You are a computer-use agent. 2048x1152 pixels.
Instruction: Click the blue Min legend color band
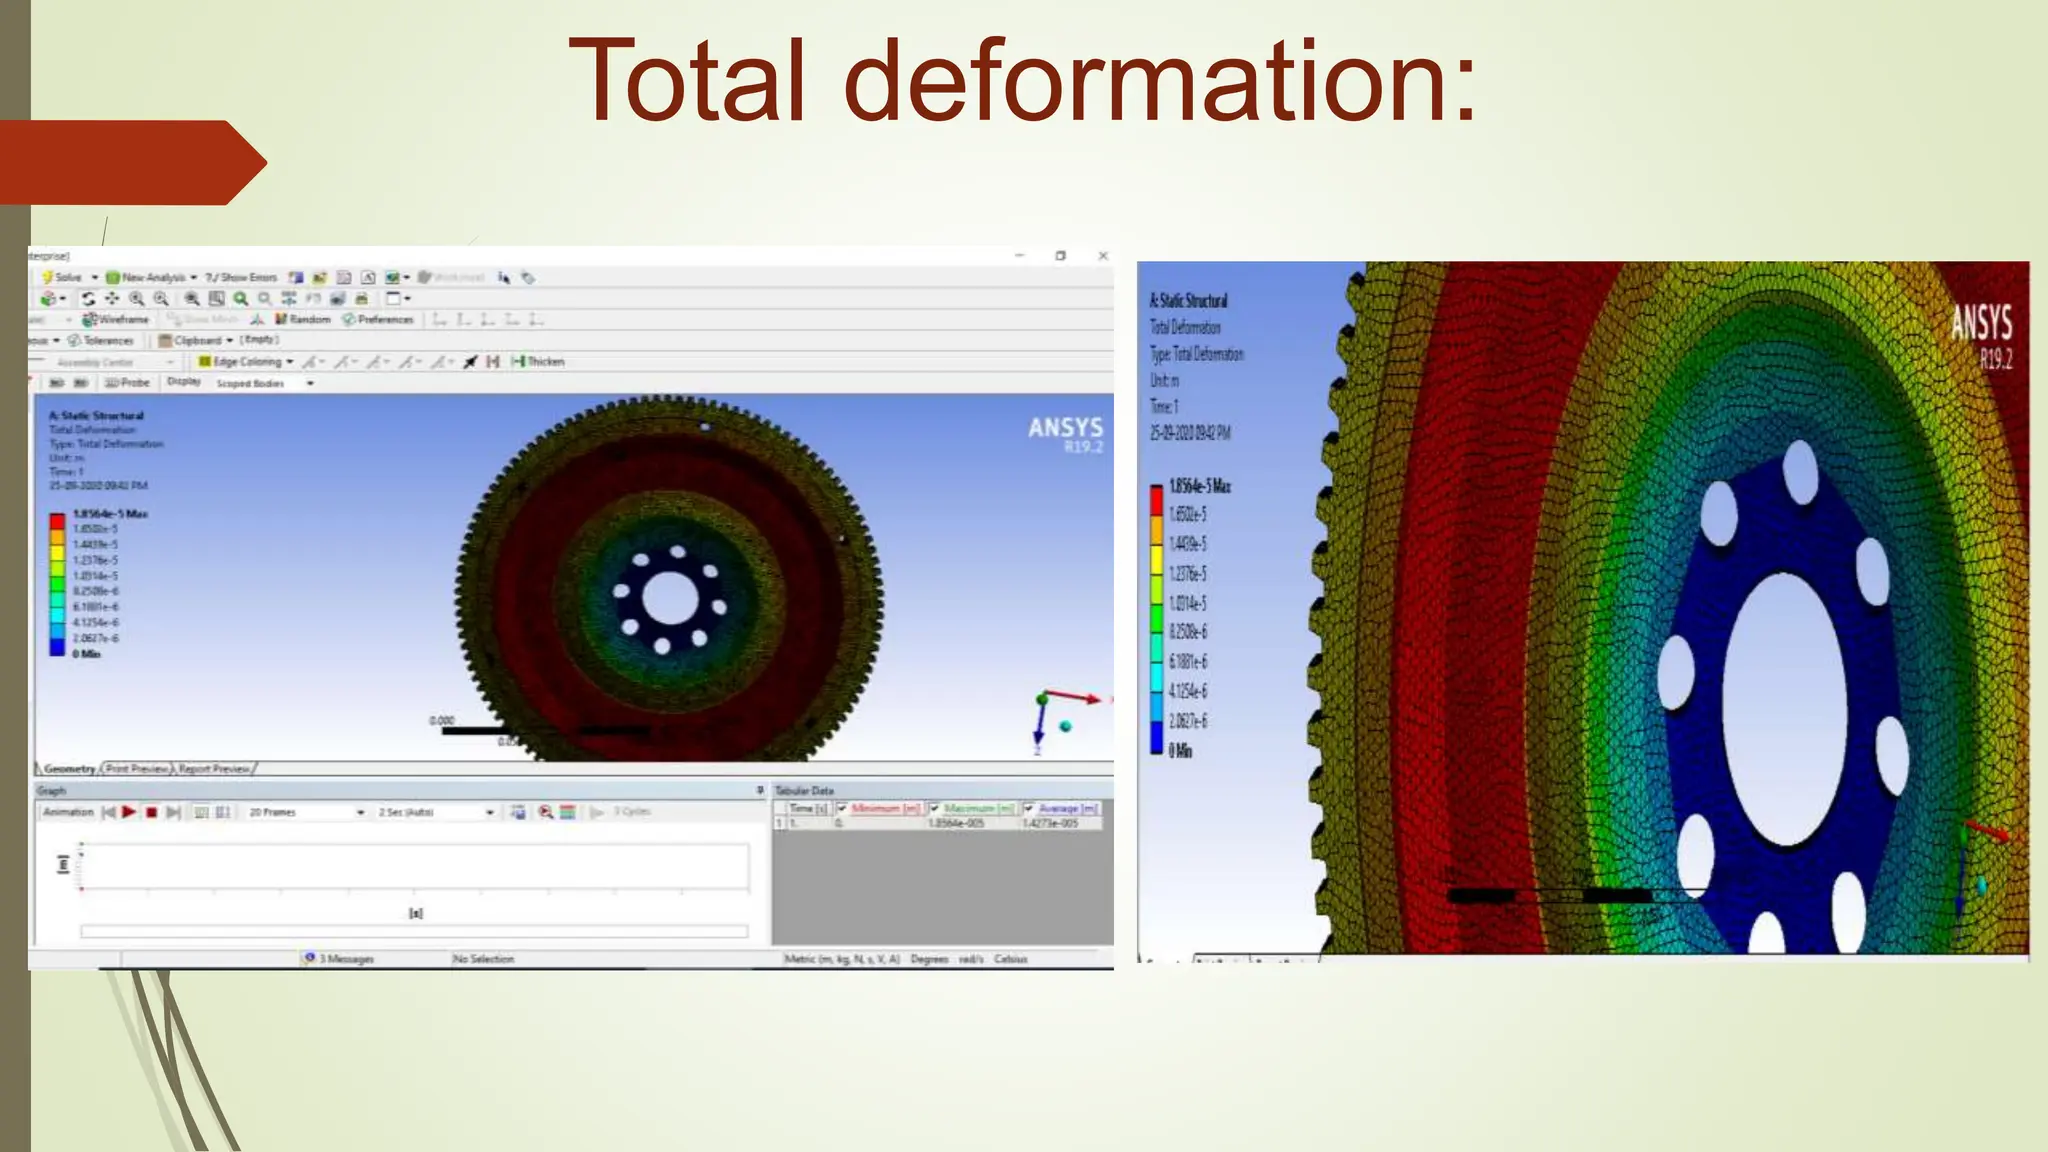click(x=57, y=647)
